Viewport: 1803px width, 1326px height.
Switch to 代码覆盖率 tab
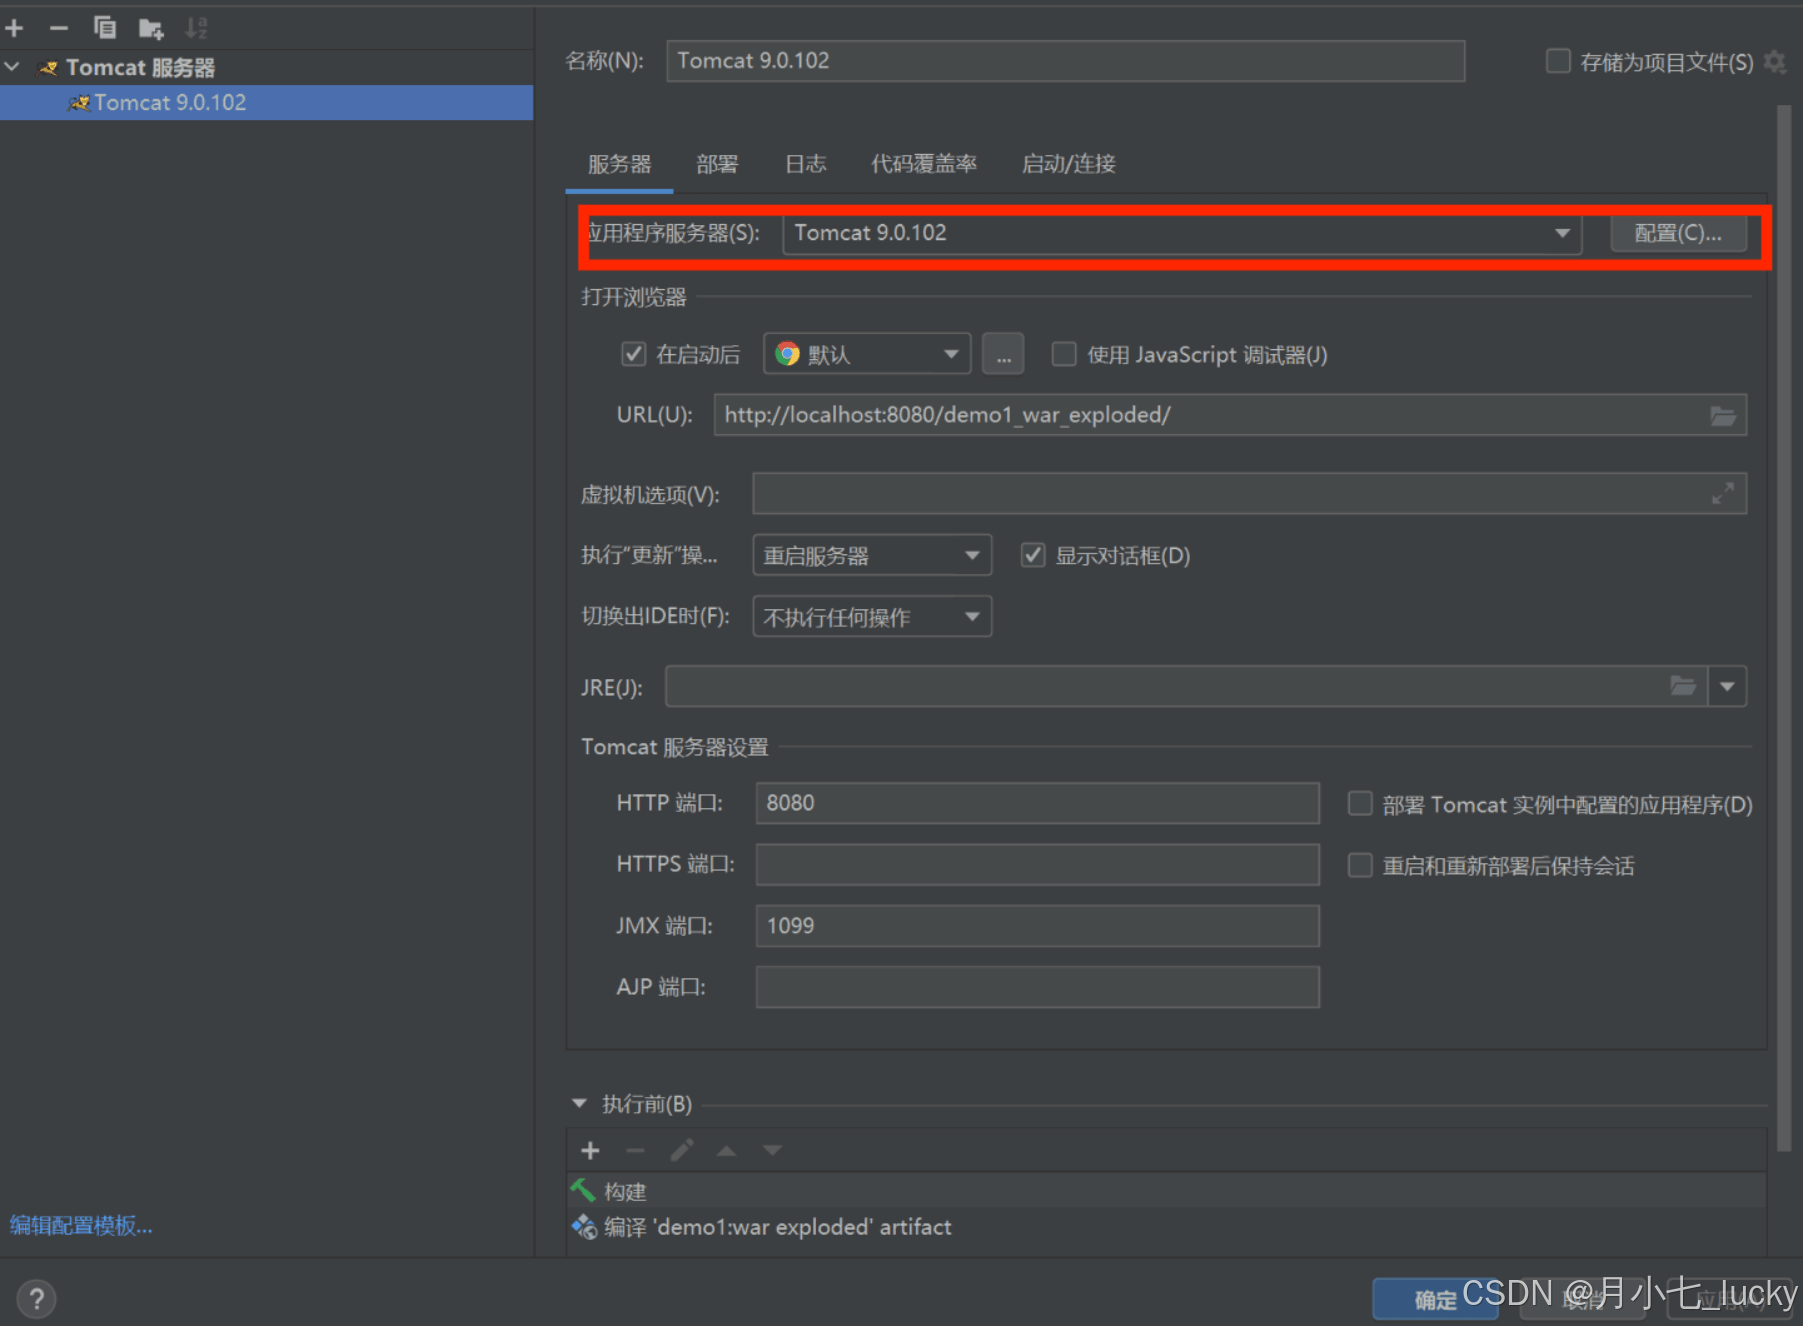pyautogui.click(x=923, y=164)
